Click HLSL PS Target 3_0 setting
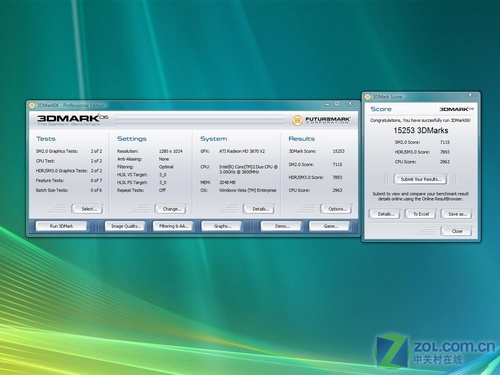Viewport: 500px width, 375px height. tap(142, 182)
